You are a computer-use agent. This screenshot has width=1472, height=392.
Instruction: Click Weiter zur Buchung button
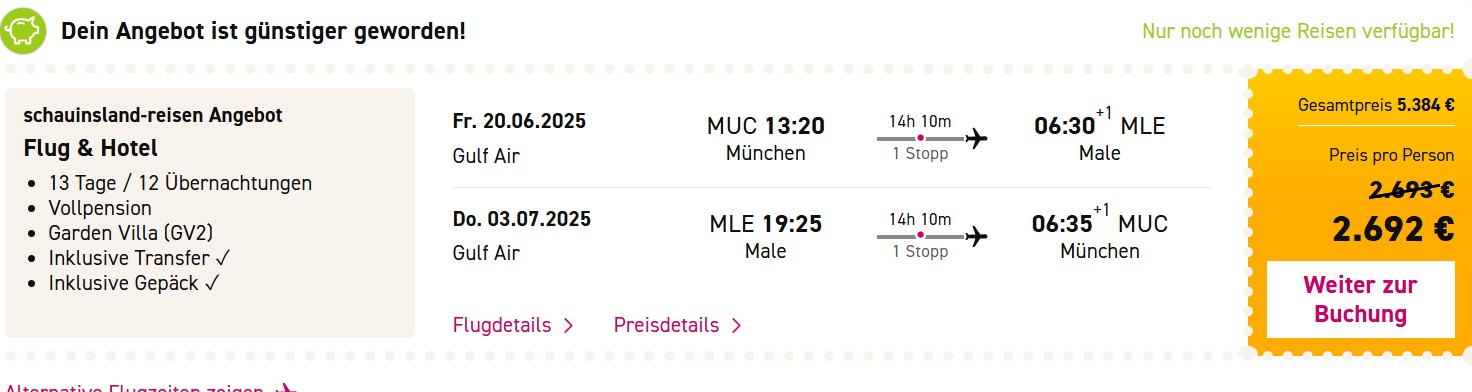[1360, 299]
